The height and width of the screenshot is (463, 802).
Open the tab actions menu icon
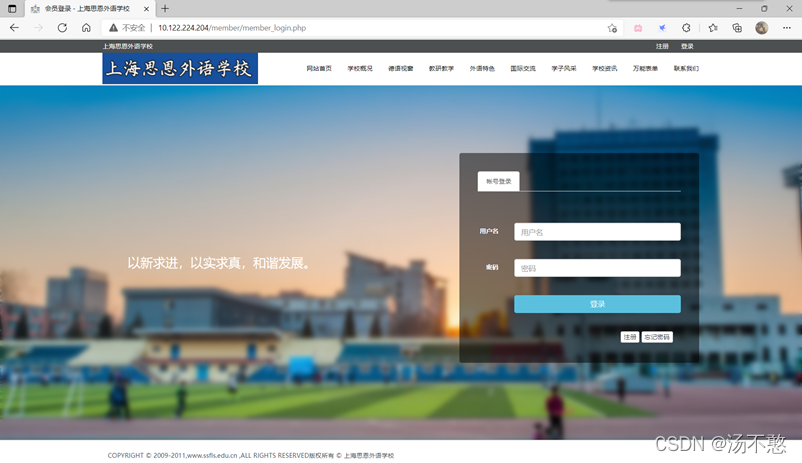point(12,9)
